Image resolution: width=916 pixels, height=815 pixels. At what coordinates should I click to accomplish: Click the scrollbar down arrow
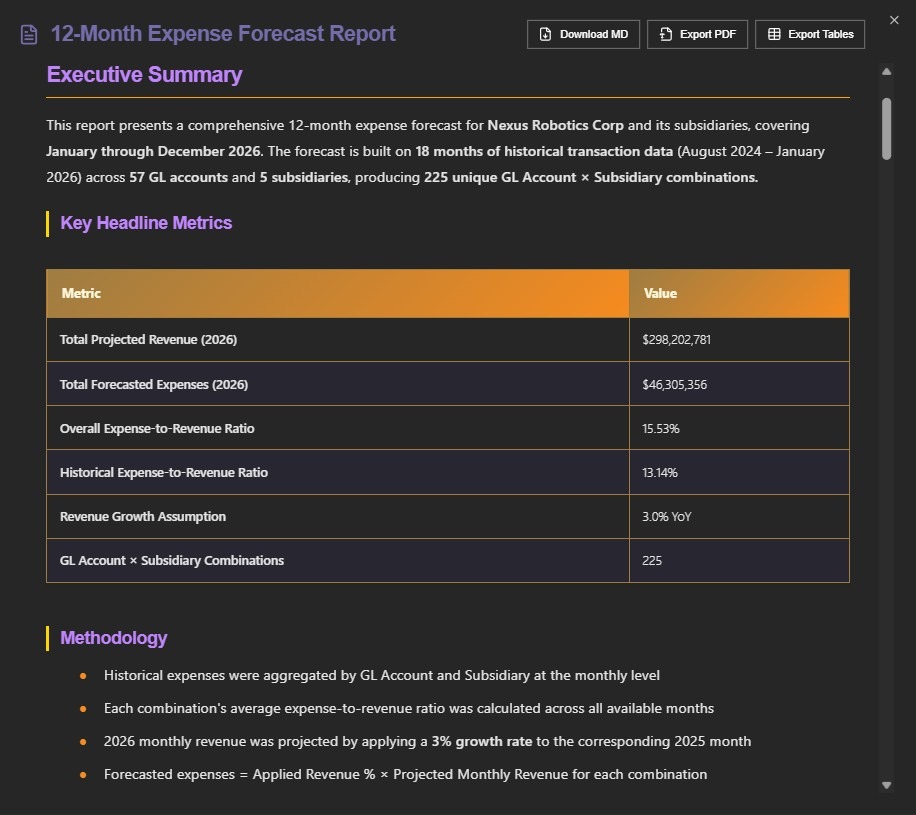tap(886, 785)
